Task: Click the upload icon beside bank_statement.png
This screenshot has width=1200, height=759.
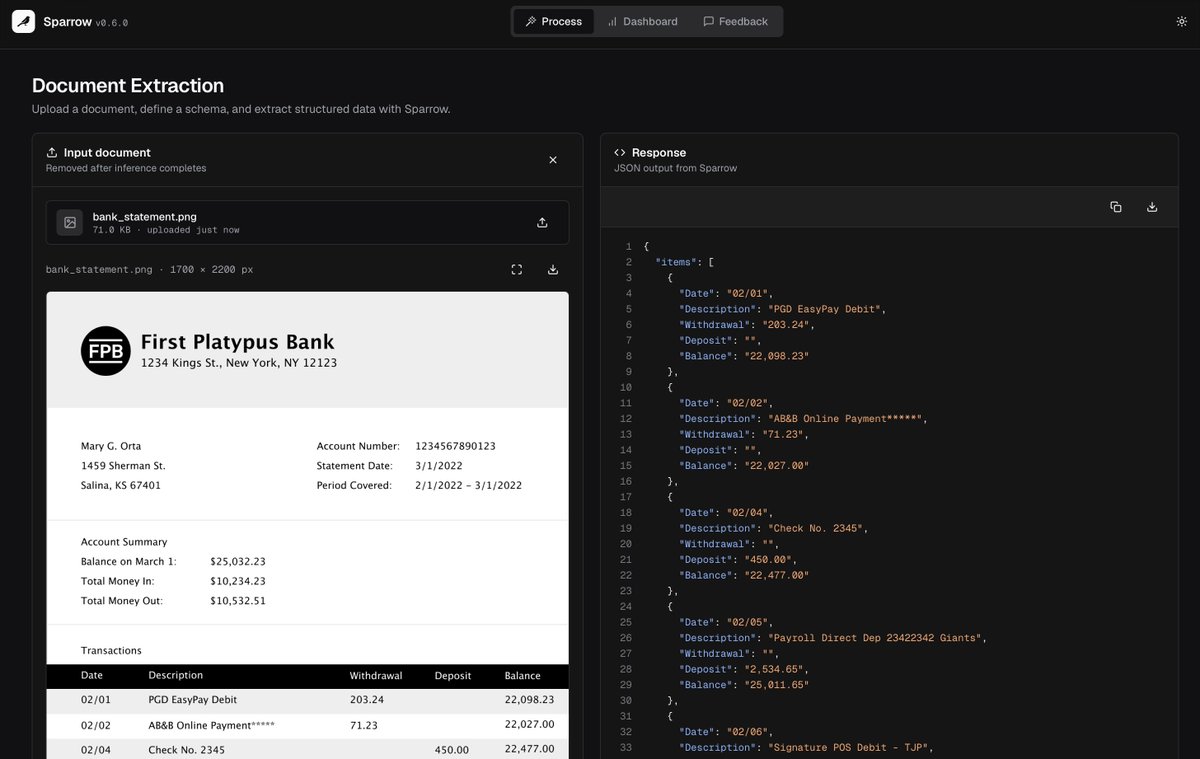Action: (542, 223)
